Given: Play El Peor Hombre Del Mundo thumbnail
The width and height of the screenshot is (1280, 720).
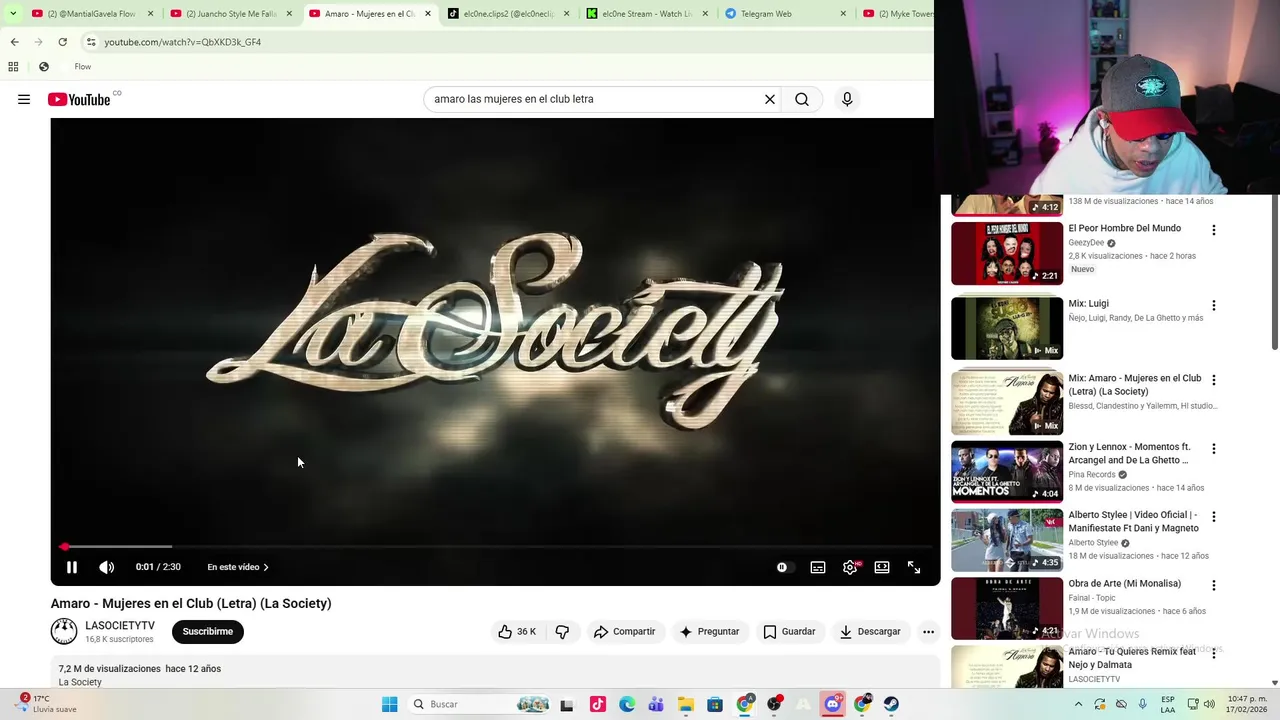Looking at the screenshot, I should (x=1007, y=253).
